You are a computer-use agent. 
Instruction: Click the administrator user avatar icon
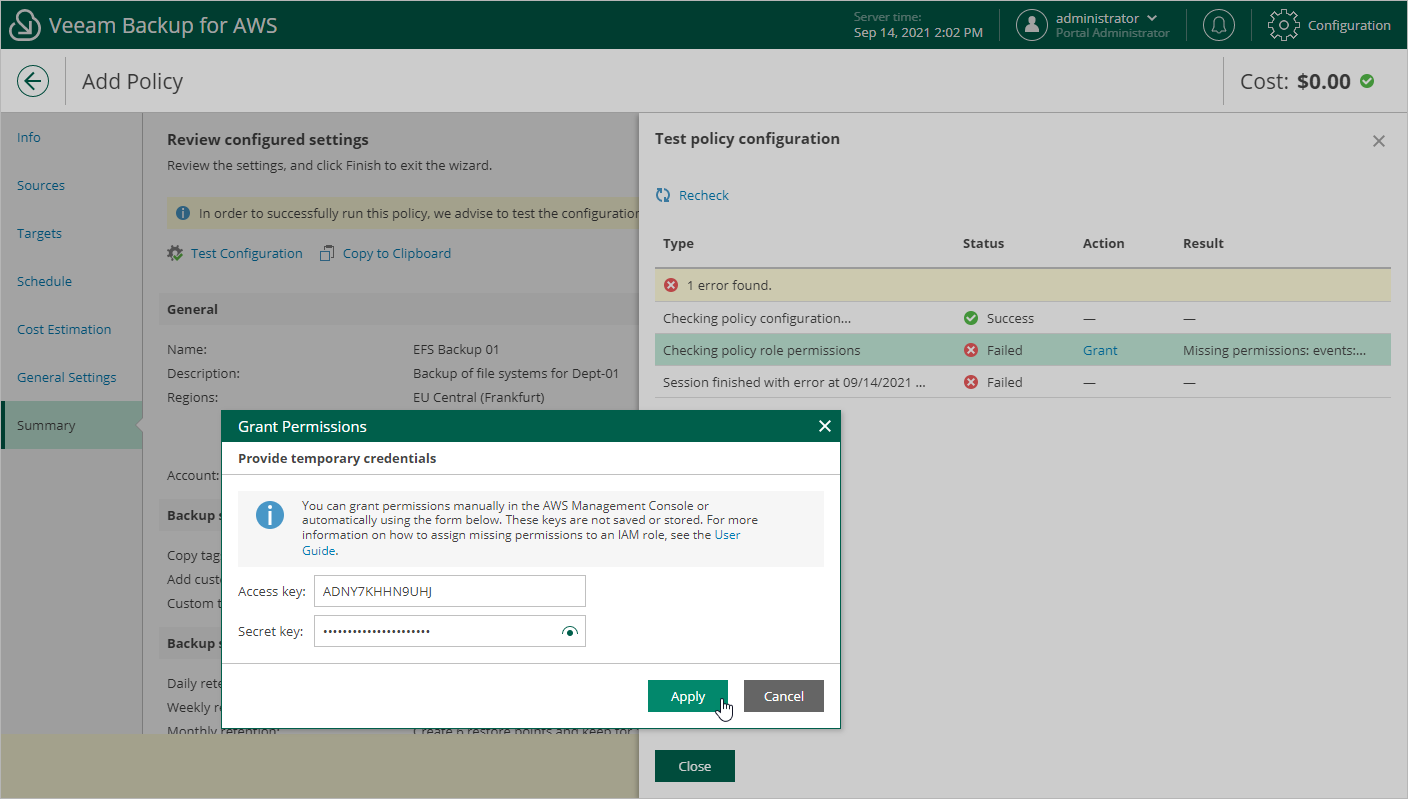(x=1032, y=25)
